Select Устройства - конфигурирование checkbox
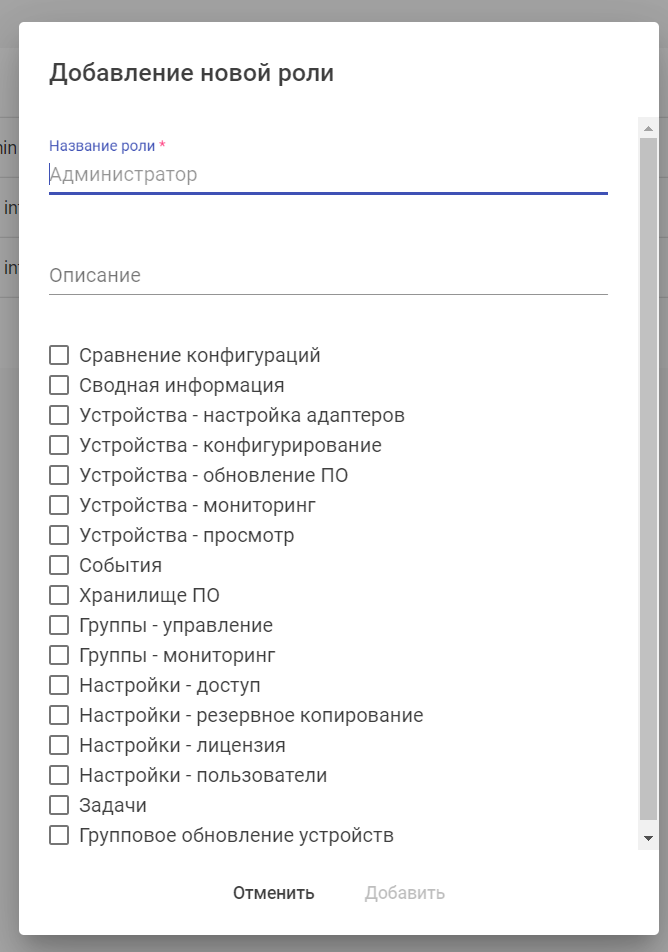Screen dimensions: 668x952 (60, 445)
